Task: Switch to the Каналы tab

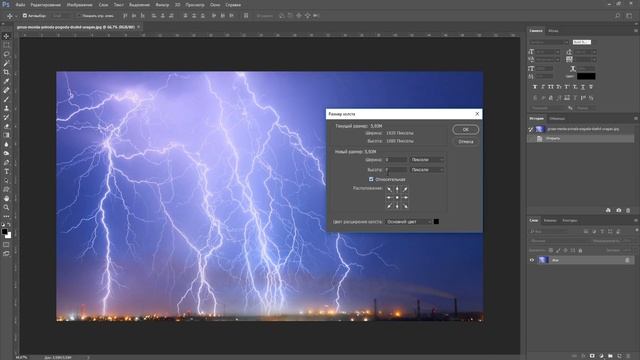Action: click(550, 220)
